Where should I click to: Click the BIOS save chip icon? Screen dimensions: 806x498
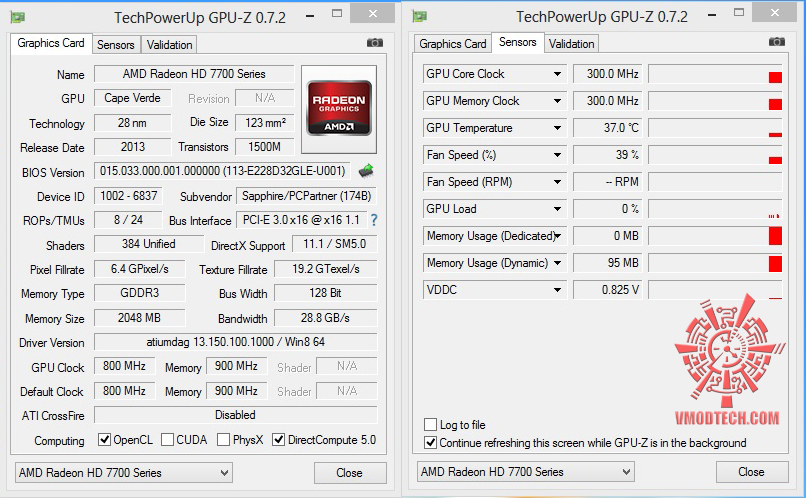tap(366, 171)
